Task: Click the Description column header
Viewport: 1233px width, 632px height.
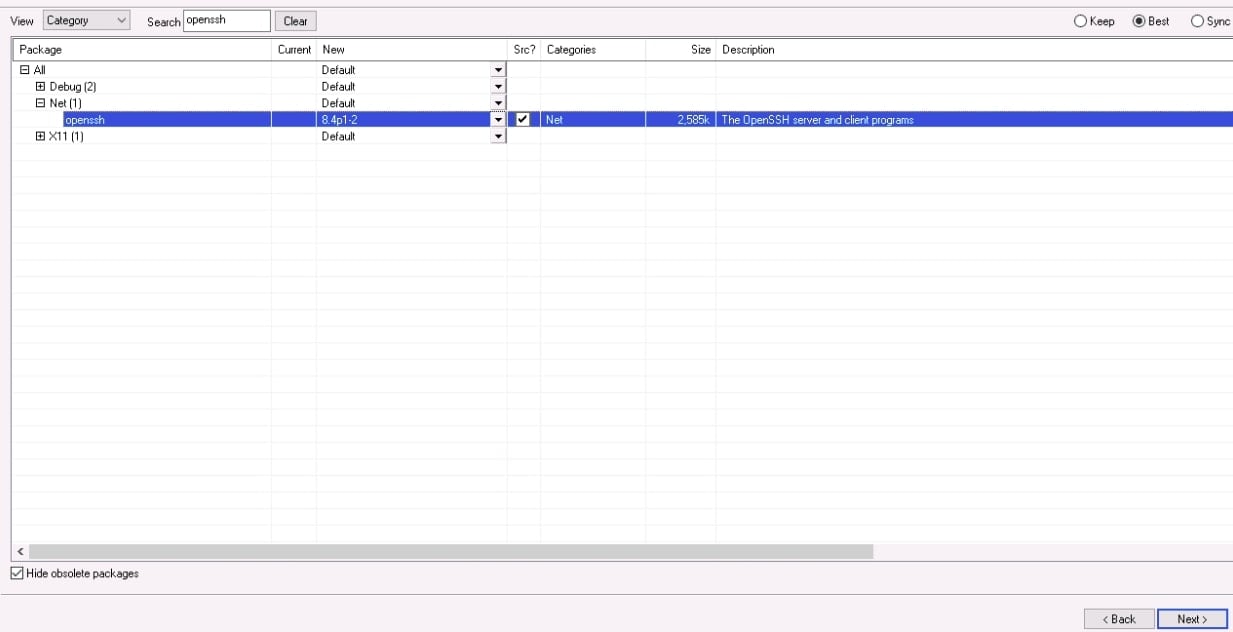Action: [x=974, y=49]
